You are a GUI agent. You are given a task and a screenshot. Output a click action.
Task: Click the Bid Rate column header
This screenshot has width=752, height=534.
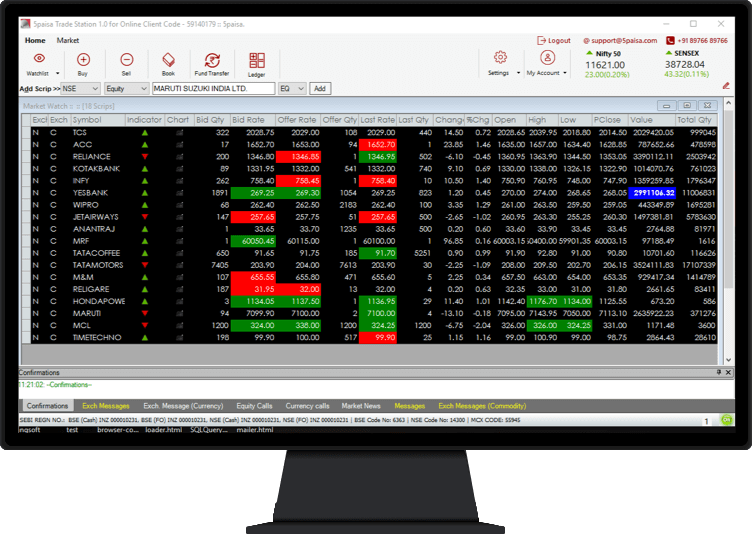[253, 120]
